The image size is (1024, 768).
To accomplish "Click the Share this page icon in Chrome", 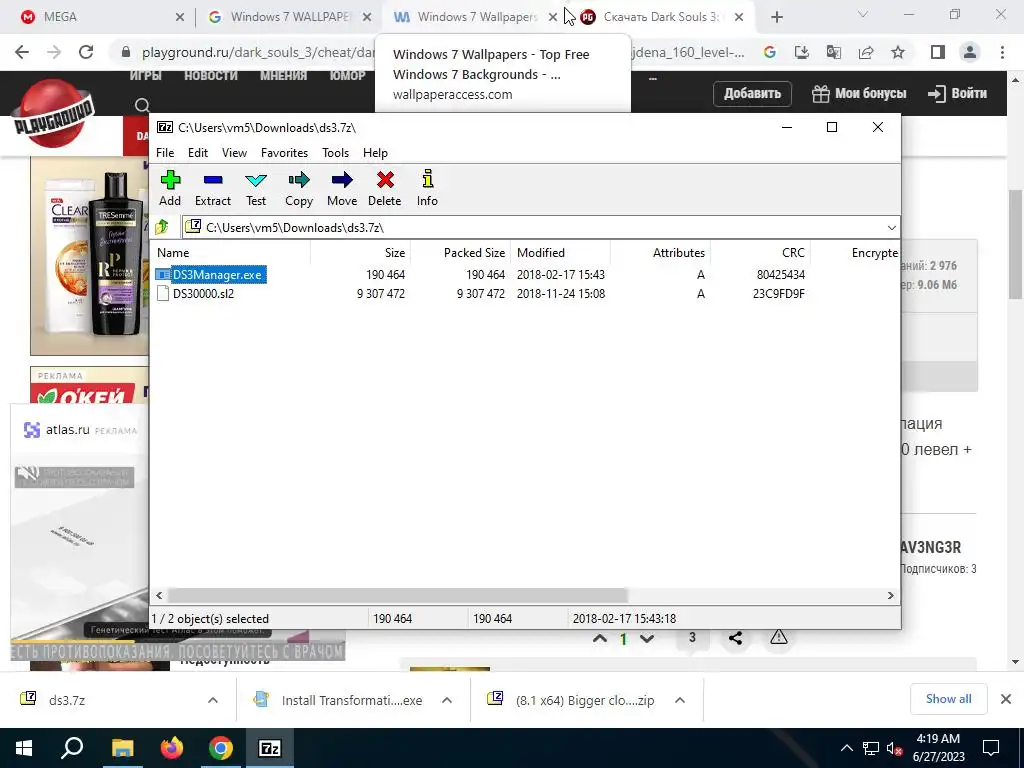I will pyautogui.click(x=866, y=52).
